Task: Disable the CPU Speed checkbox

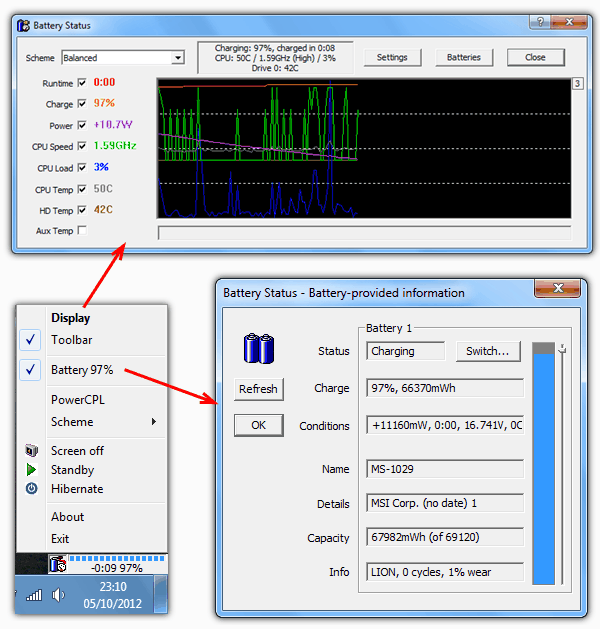Action: pos(82,146)
